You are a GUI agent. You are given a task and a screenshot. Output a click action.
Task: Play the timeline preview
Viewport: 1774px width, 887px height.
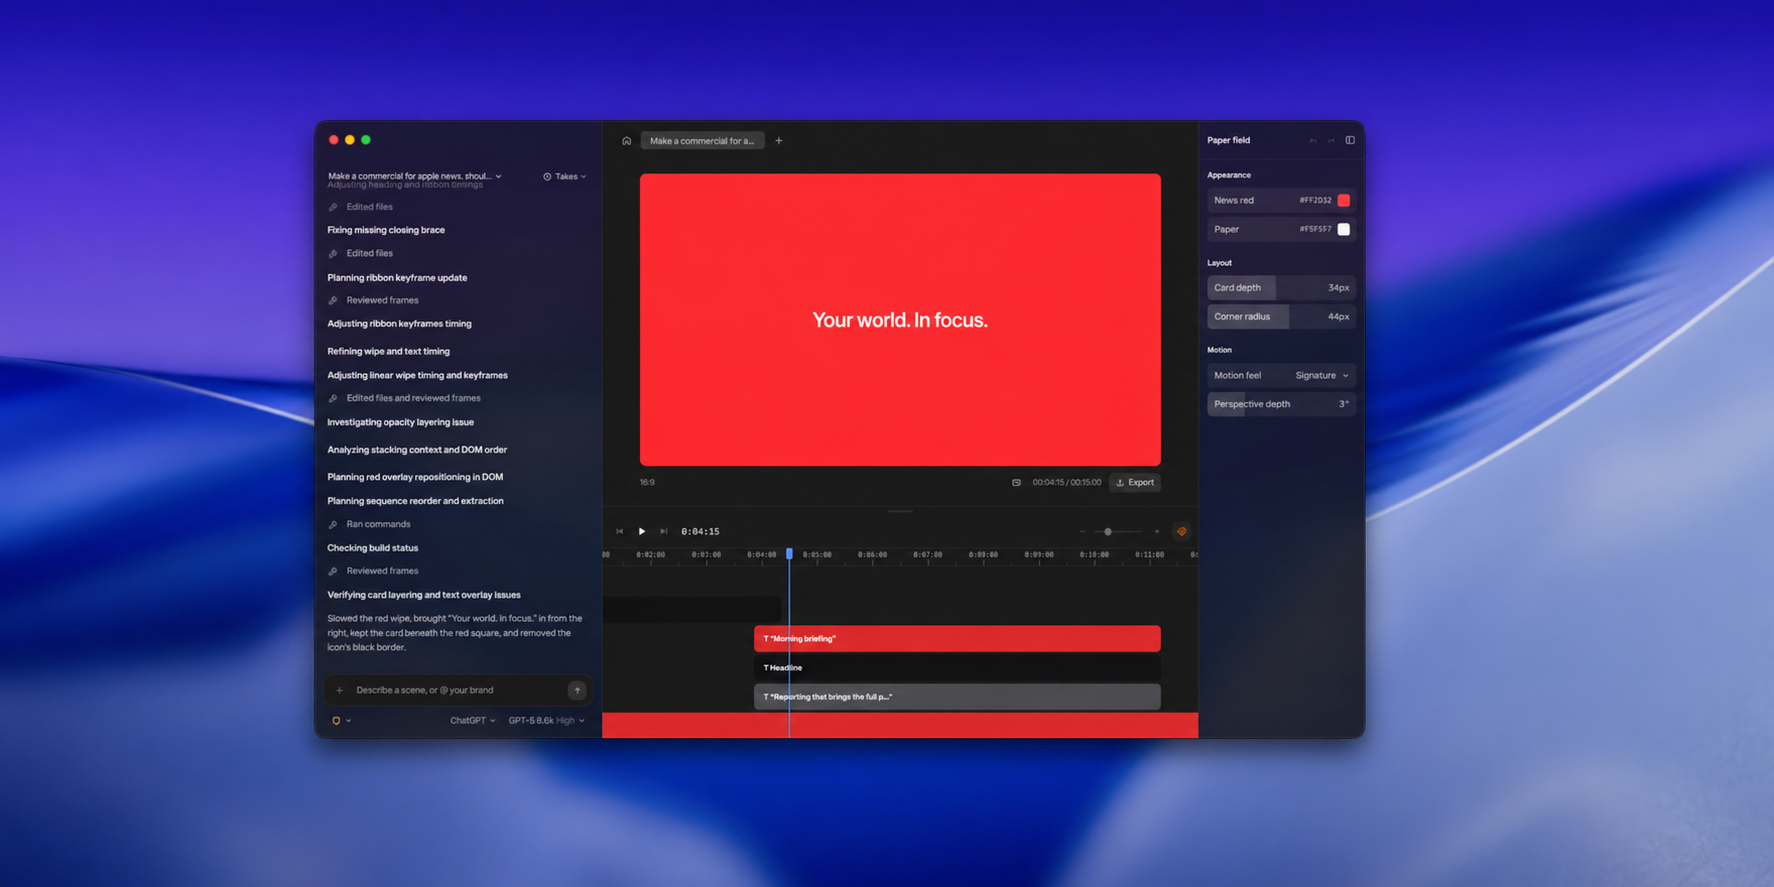point(642,532)
